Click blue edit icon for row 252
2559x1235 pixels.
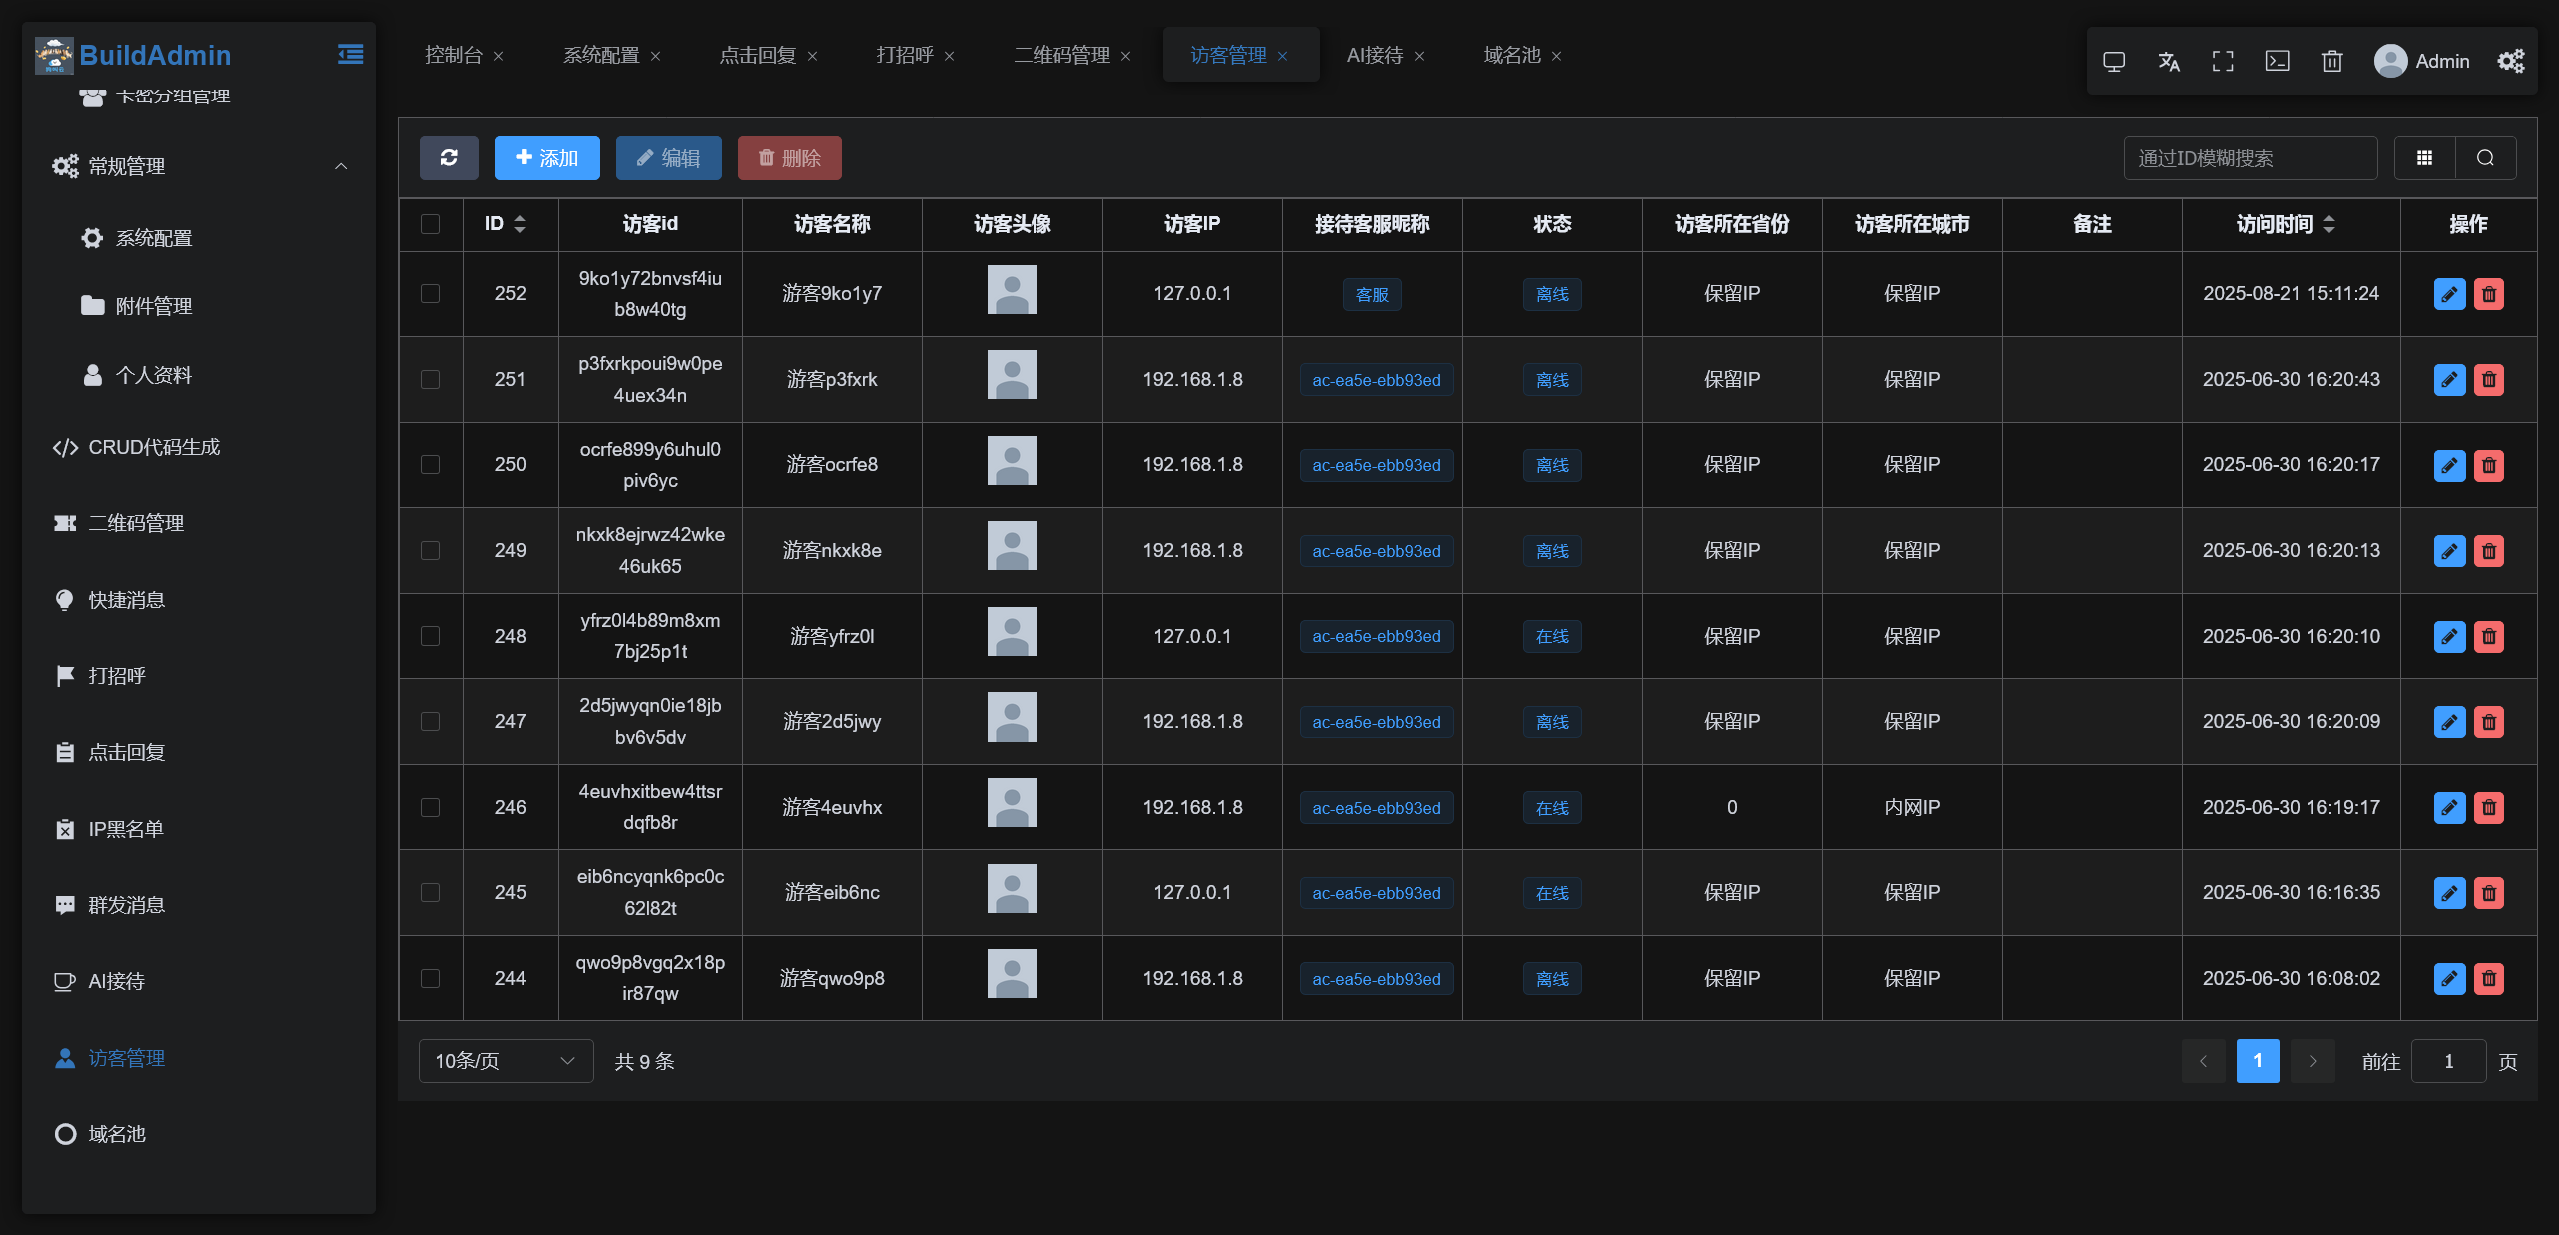tap(2449, 294)
